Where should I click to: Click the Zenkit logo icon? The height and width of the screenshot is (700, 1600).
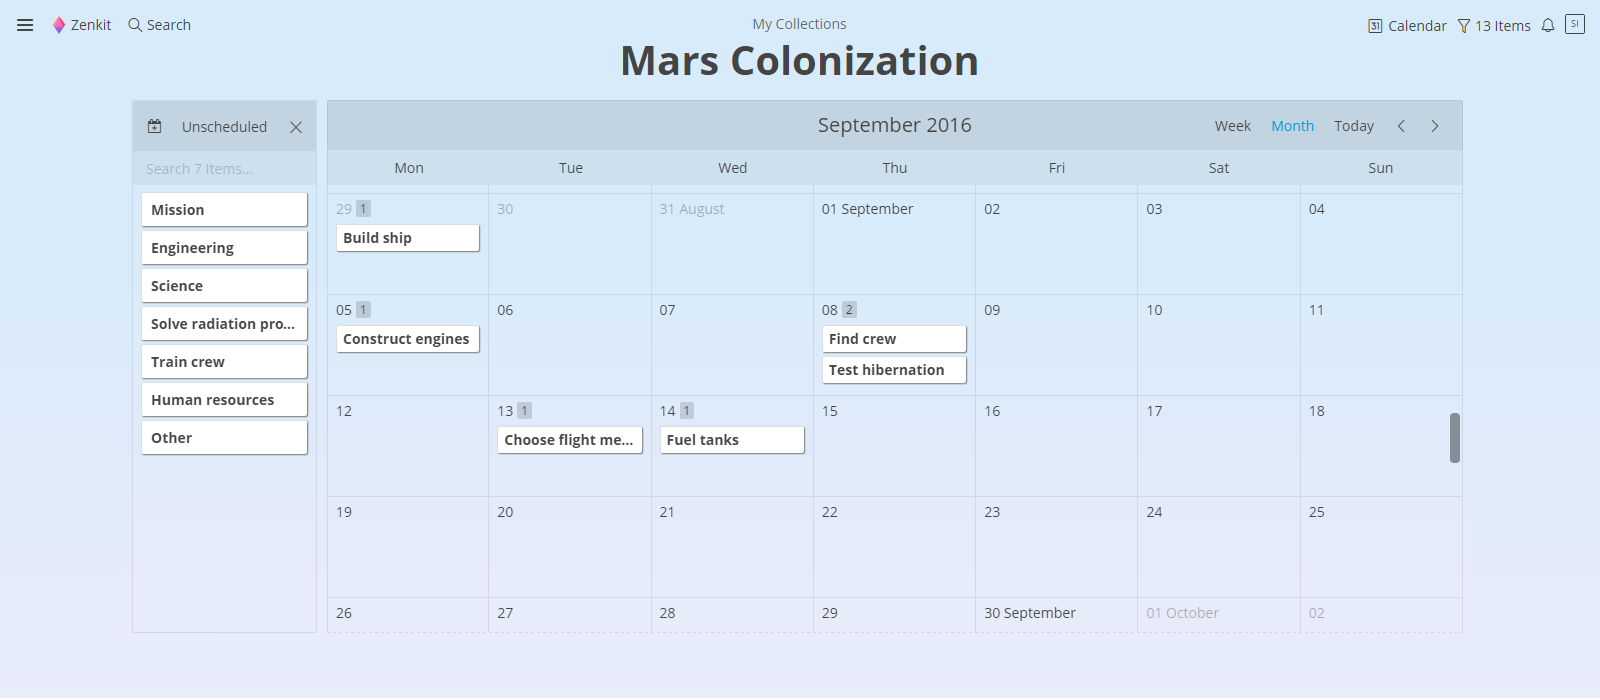[x=59, y=25]
